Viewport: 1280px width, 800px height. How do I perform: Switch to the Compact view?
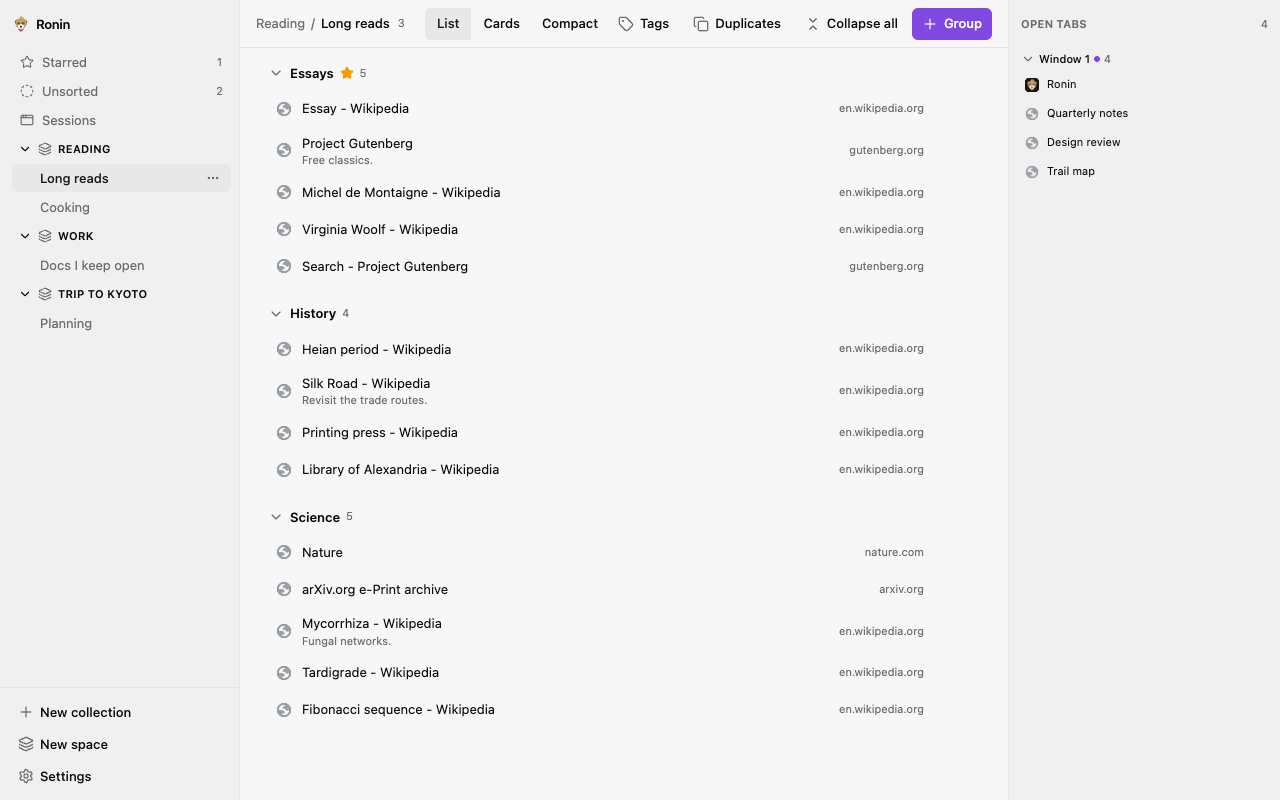tap(570, 24)
